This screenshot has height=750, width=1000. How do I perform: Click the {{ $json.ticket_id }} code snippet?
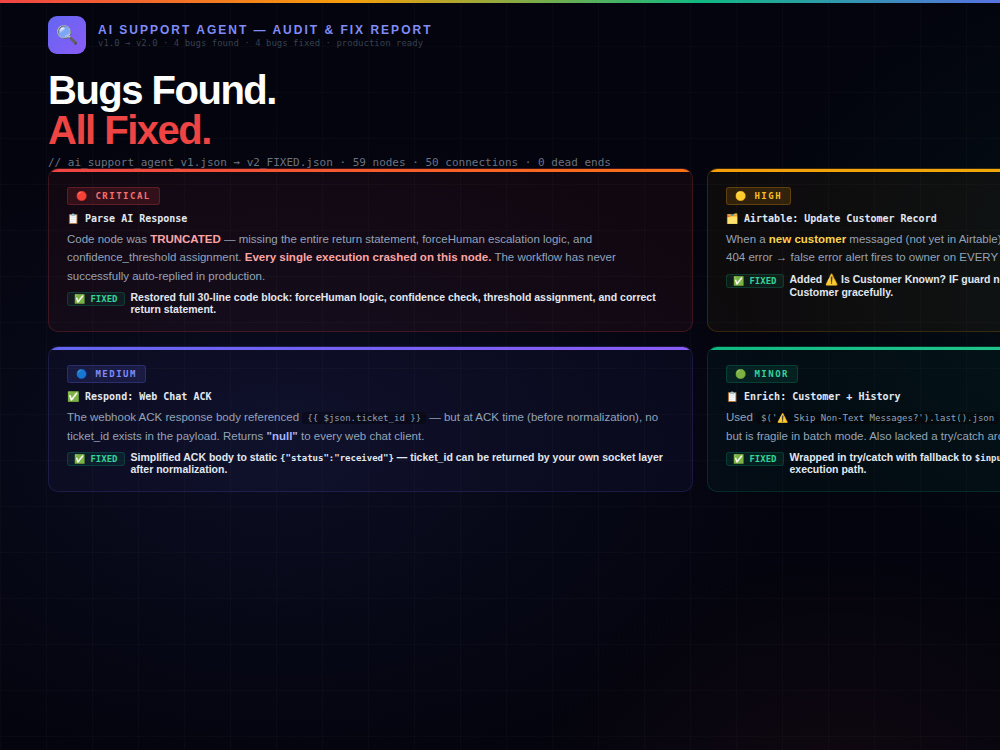[364, 418]
